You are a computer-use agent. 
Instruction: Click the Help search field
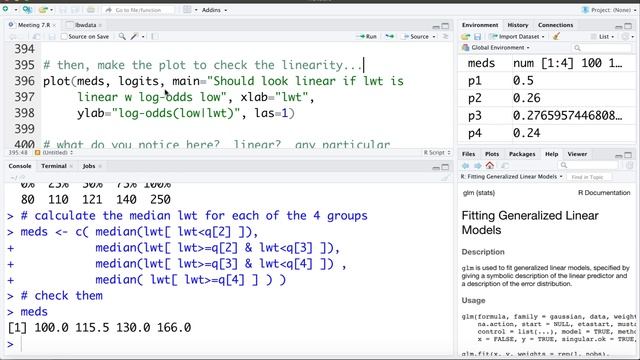(588, 165)
